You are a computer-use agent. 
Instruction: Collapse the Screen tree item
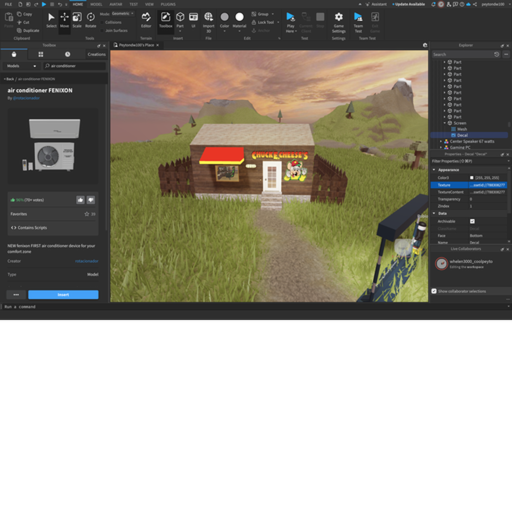445,123
